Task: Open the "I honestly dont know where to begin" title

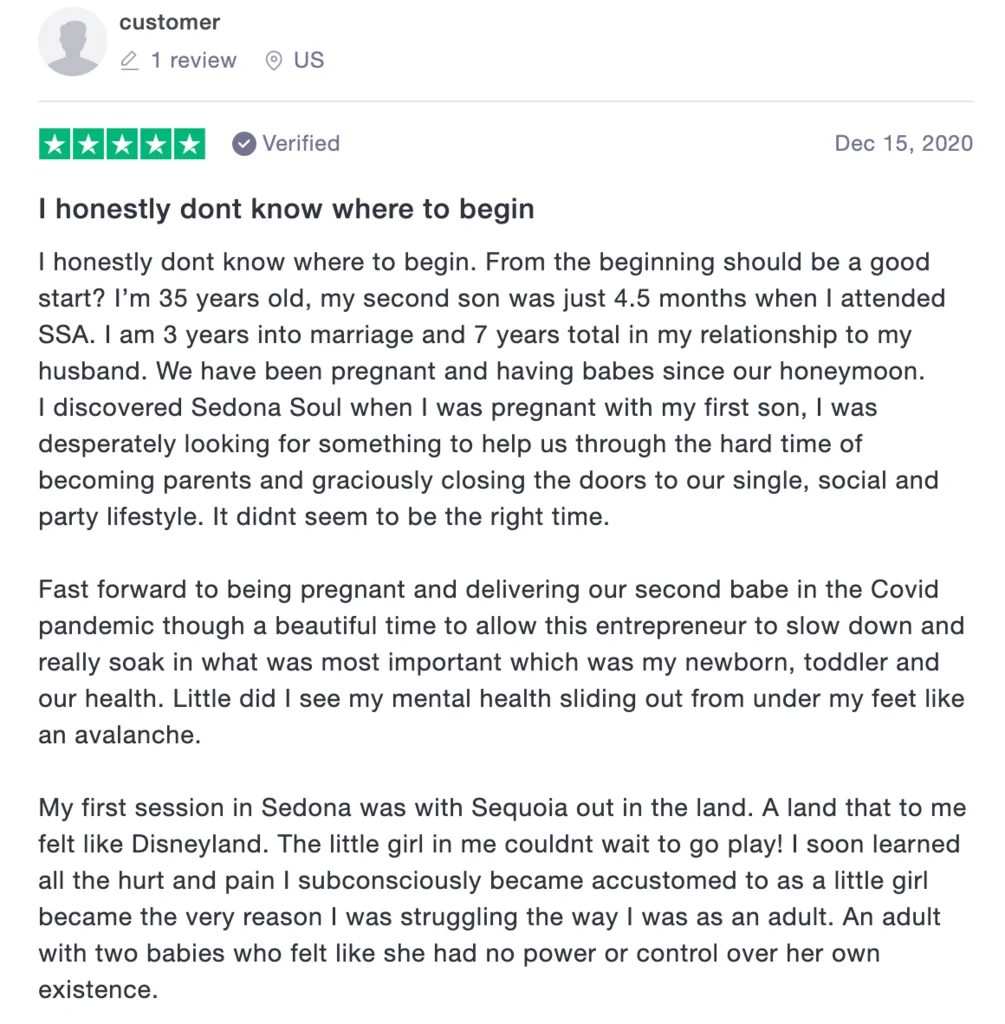Action: pyautogui.click(x=286, y=209)
